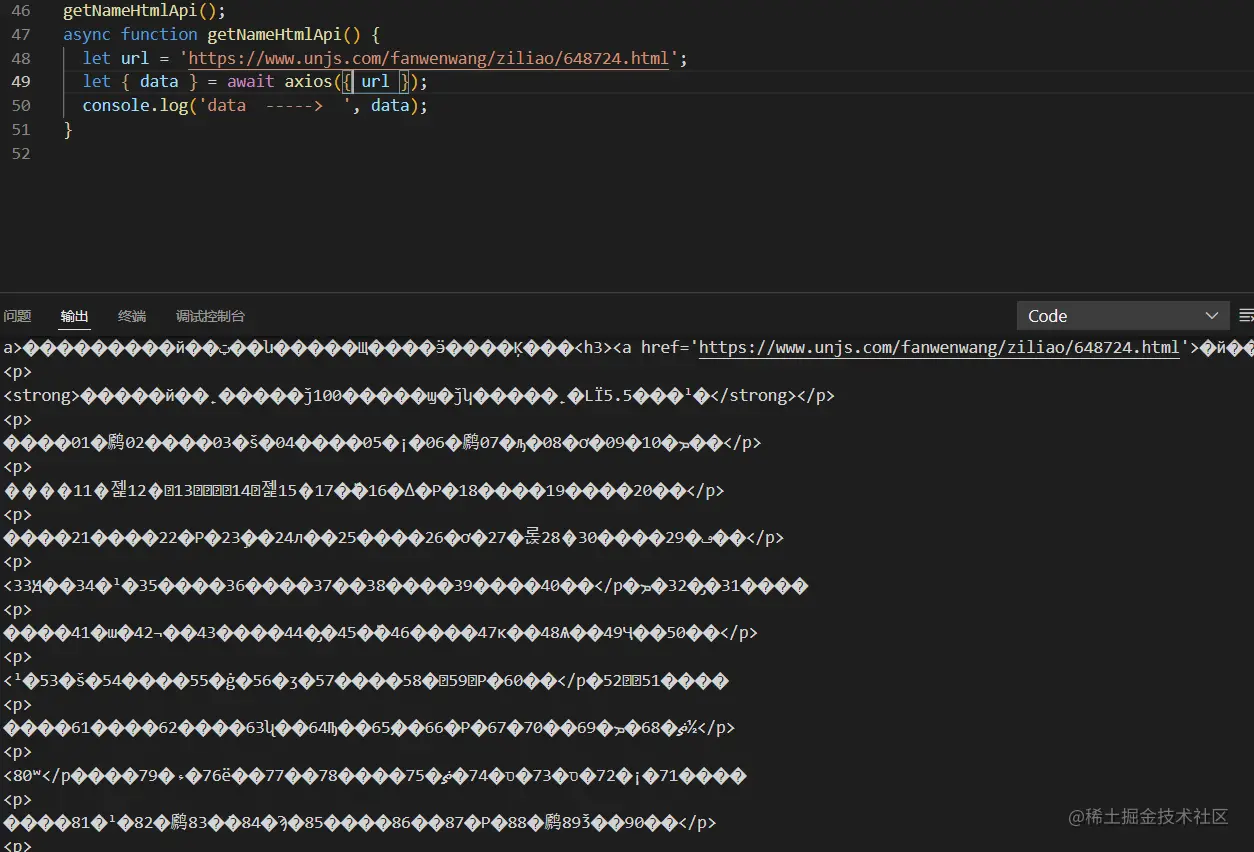Click the getNameHtmlApi() call on line 46
Screen dimensions: 1254x852
click(x=145, y=11)
